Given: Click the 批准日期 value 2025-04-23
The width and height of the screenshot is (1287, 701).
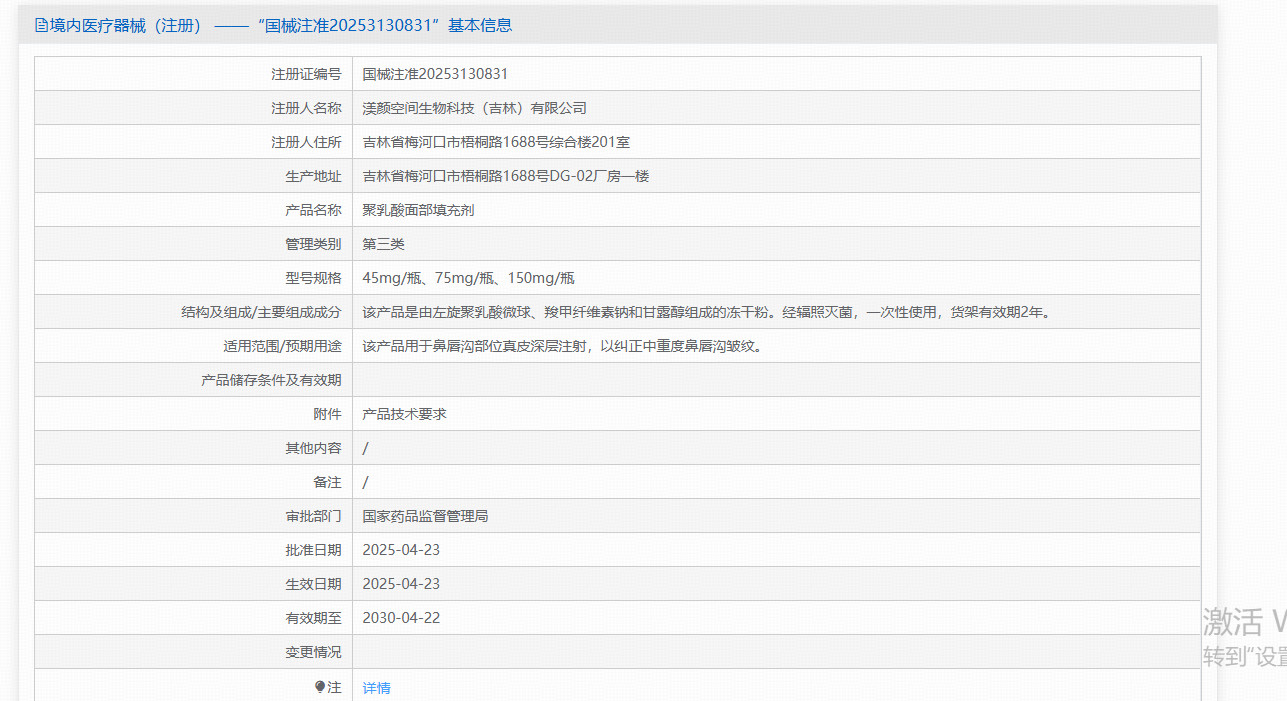Looking at the screenshot, I should (401, 550).
